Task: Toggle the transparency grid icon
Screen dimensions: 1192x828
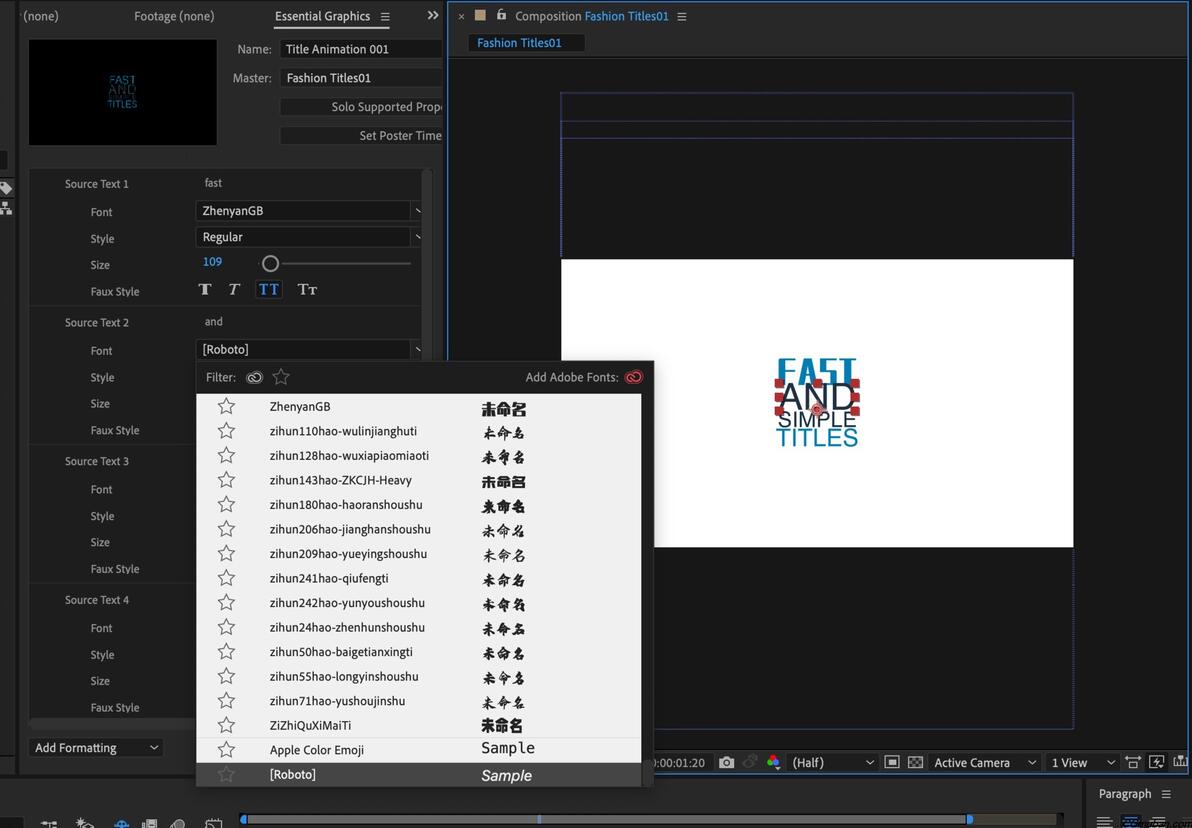Action: (x=915, y=762)
